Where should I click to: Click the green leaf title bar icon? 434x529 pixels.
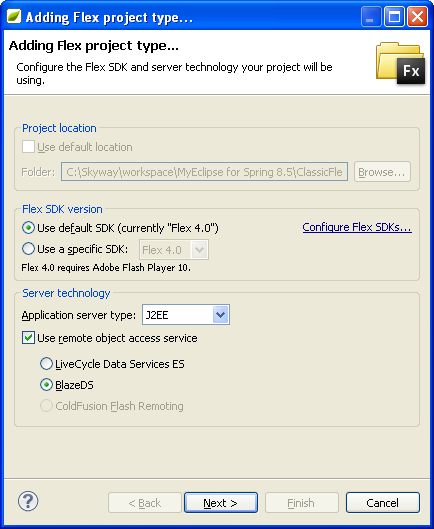14,17
